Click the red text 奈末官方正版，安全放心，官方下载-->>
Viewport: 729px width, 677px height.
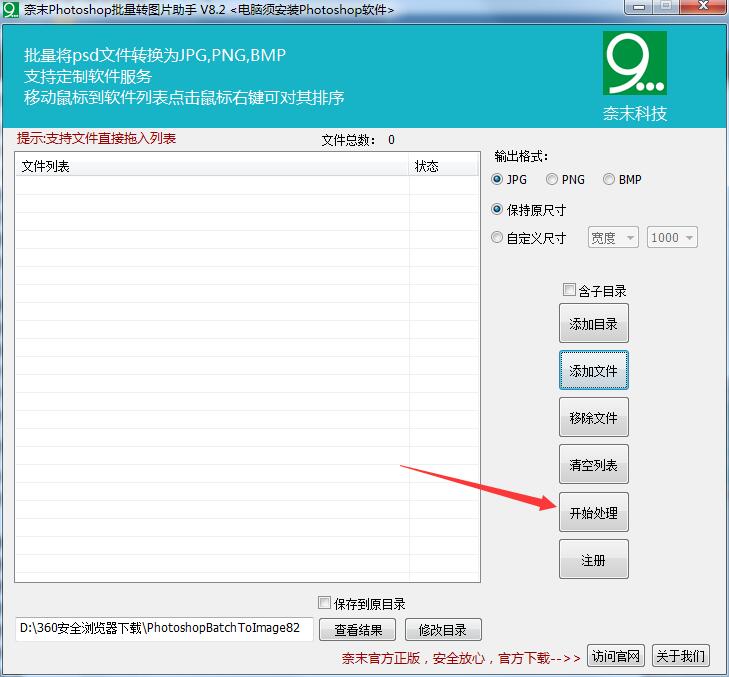tap(461, 658)
